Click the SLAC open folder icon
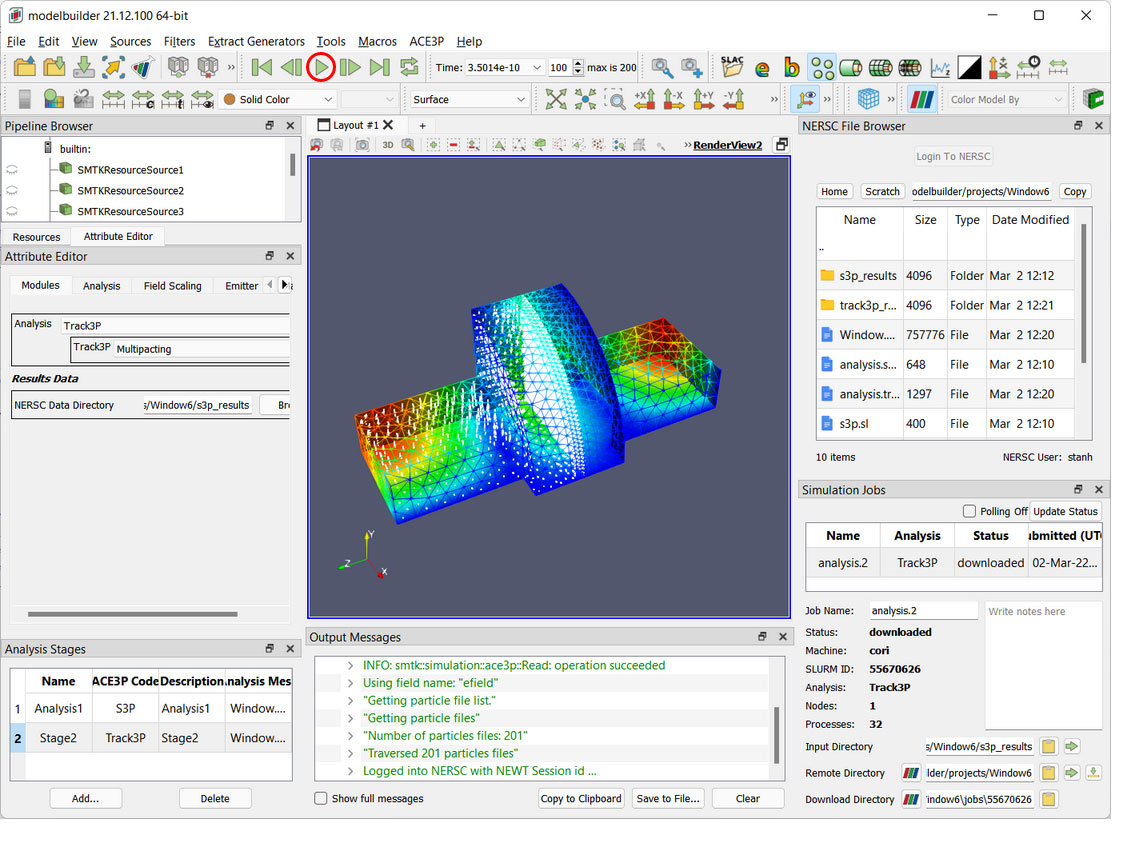 click(732, 67)
